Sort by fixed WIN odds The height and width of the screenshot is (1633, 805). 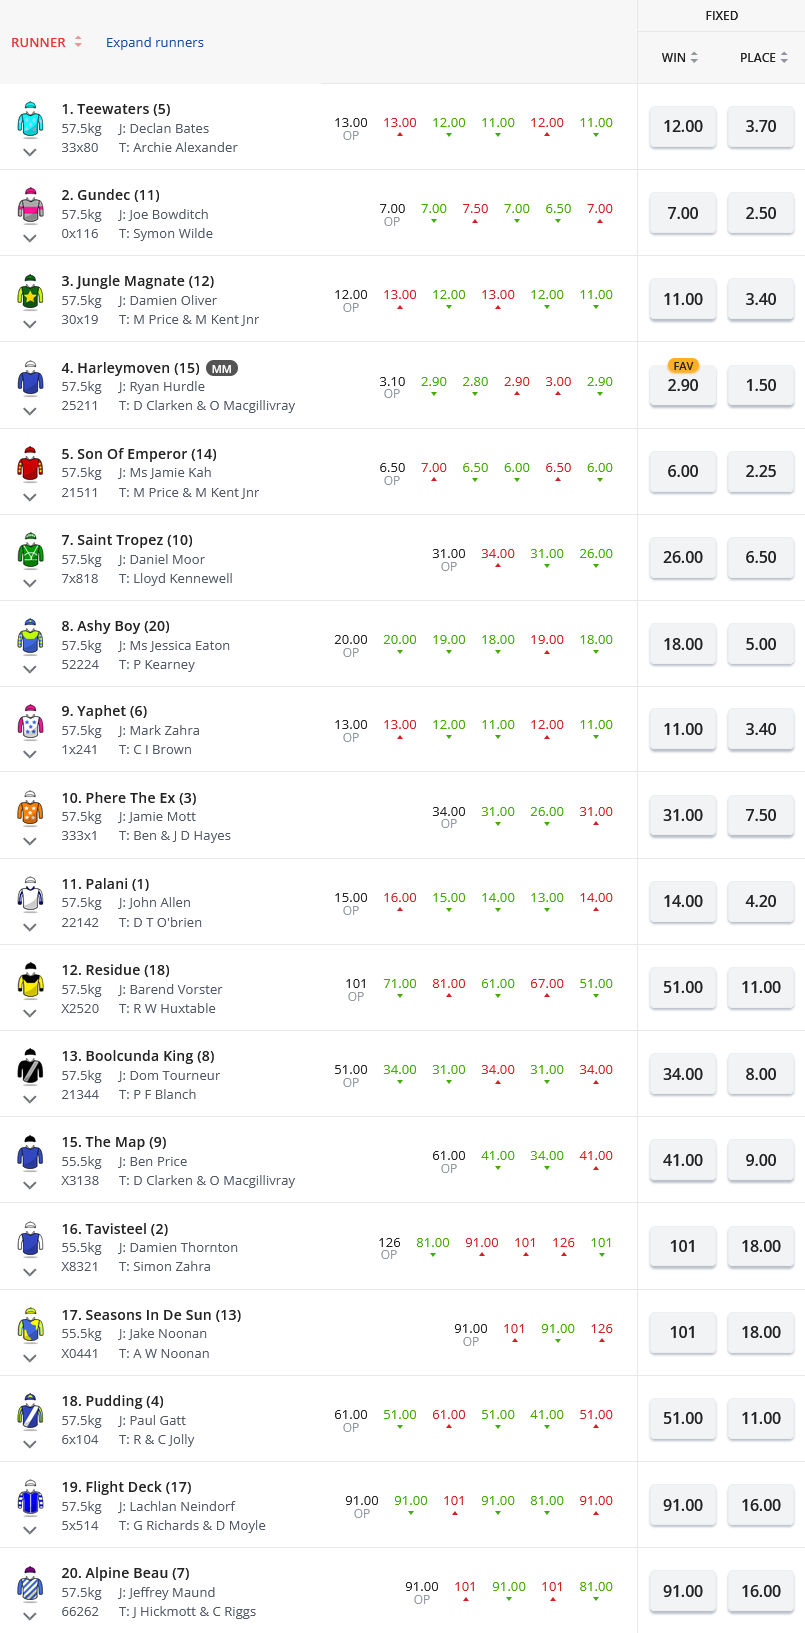coord(680,58)
